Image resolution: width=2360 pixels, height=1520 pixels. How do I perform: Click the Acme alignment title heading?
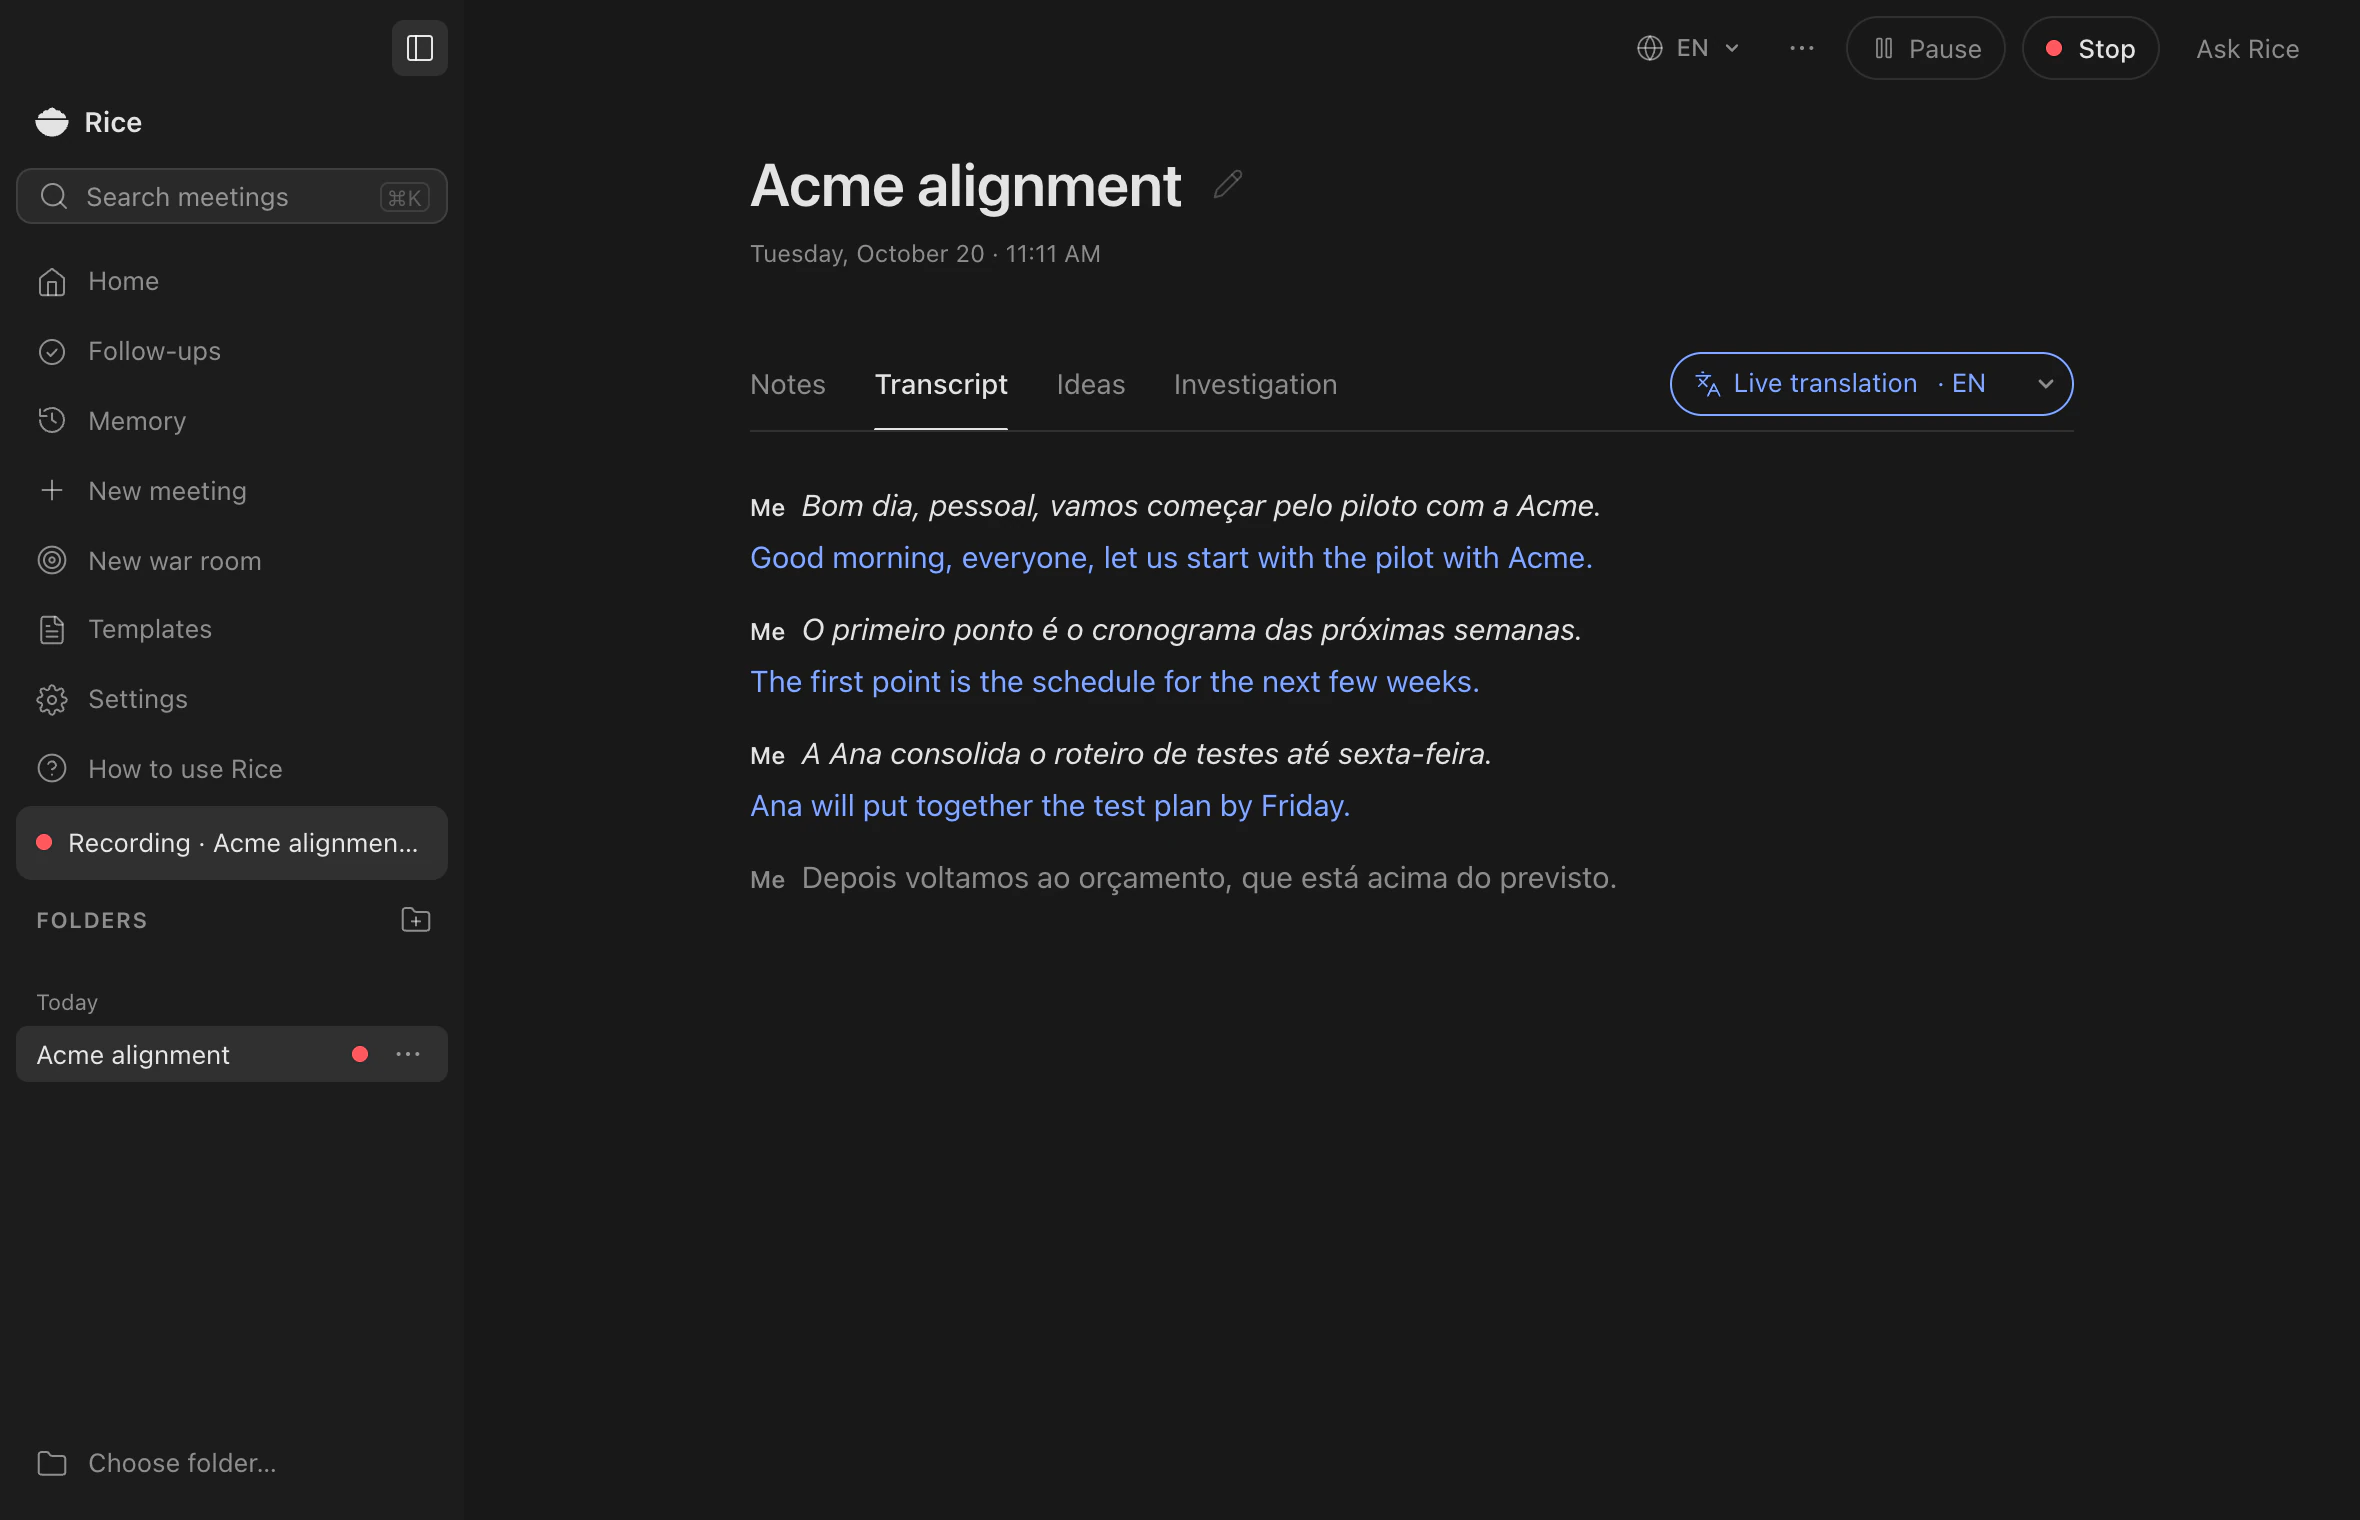click(x=966, y=185)
